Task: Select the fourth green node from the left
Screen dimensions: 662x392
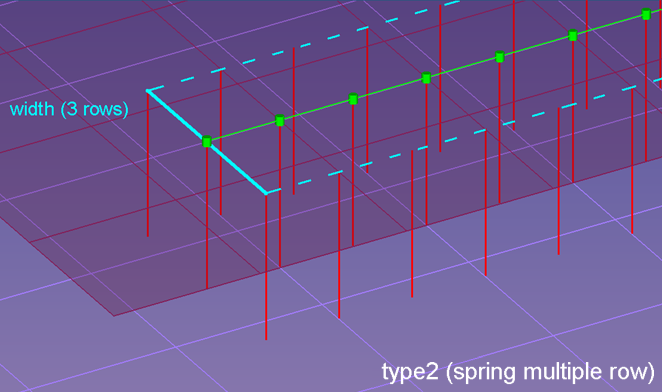Action: pos(426,78)
